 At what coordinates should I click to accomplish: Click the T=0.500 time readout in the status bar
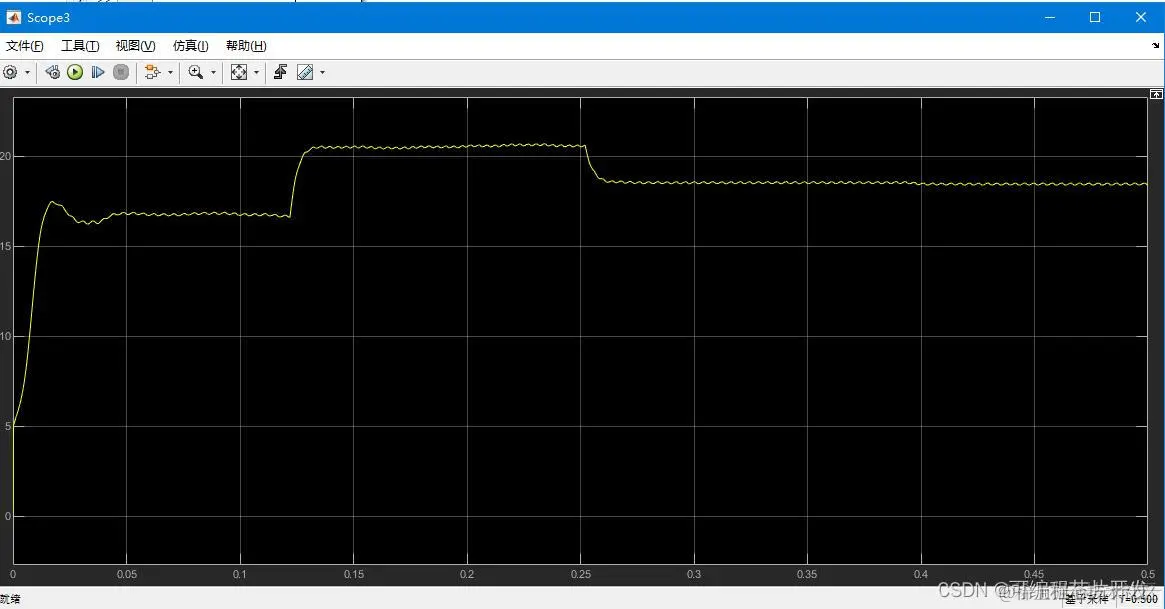(1139, 599)
